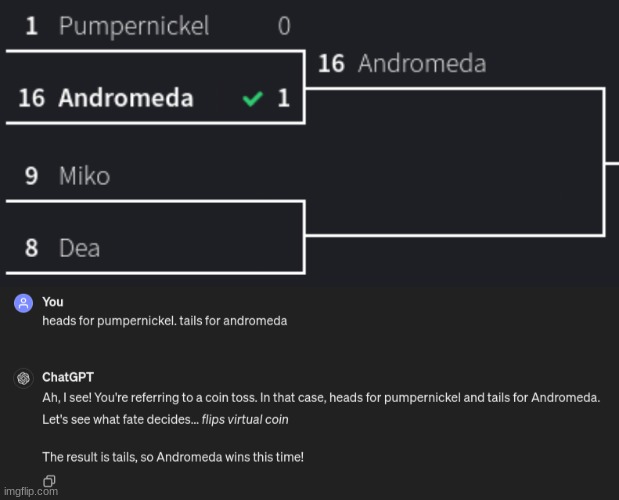This screenshot has height=500, width=619.
Task: Click the message "heads for pumpernickel. tails for andromeda"
Action: (x=164, y=321)
